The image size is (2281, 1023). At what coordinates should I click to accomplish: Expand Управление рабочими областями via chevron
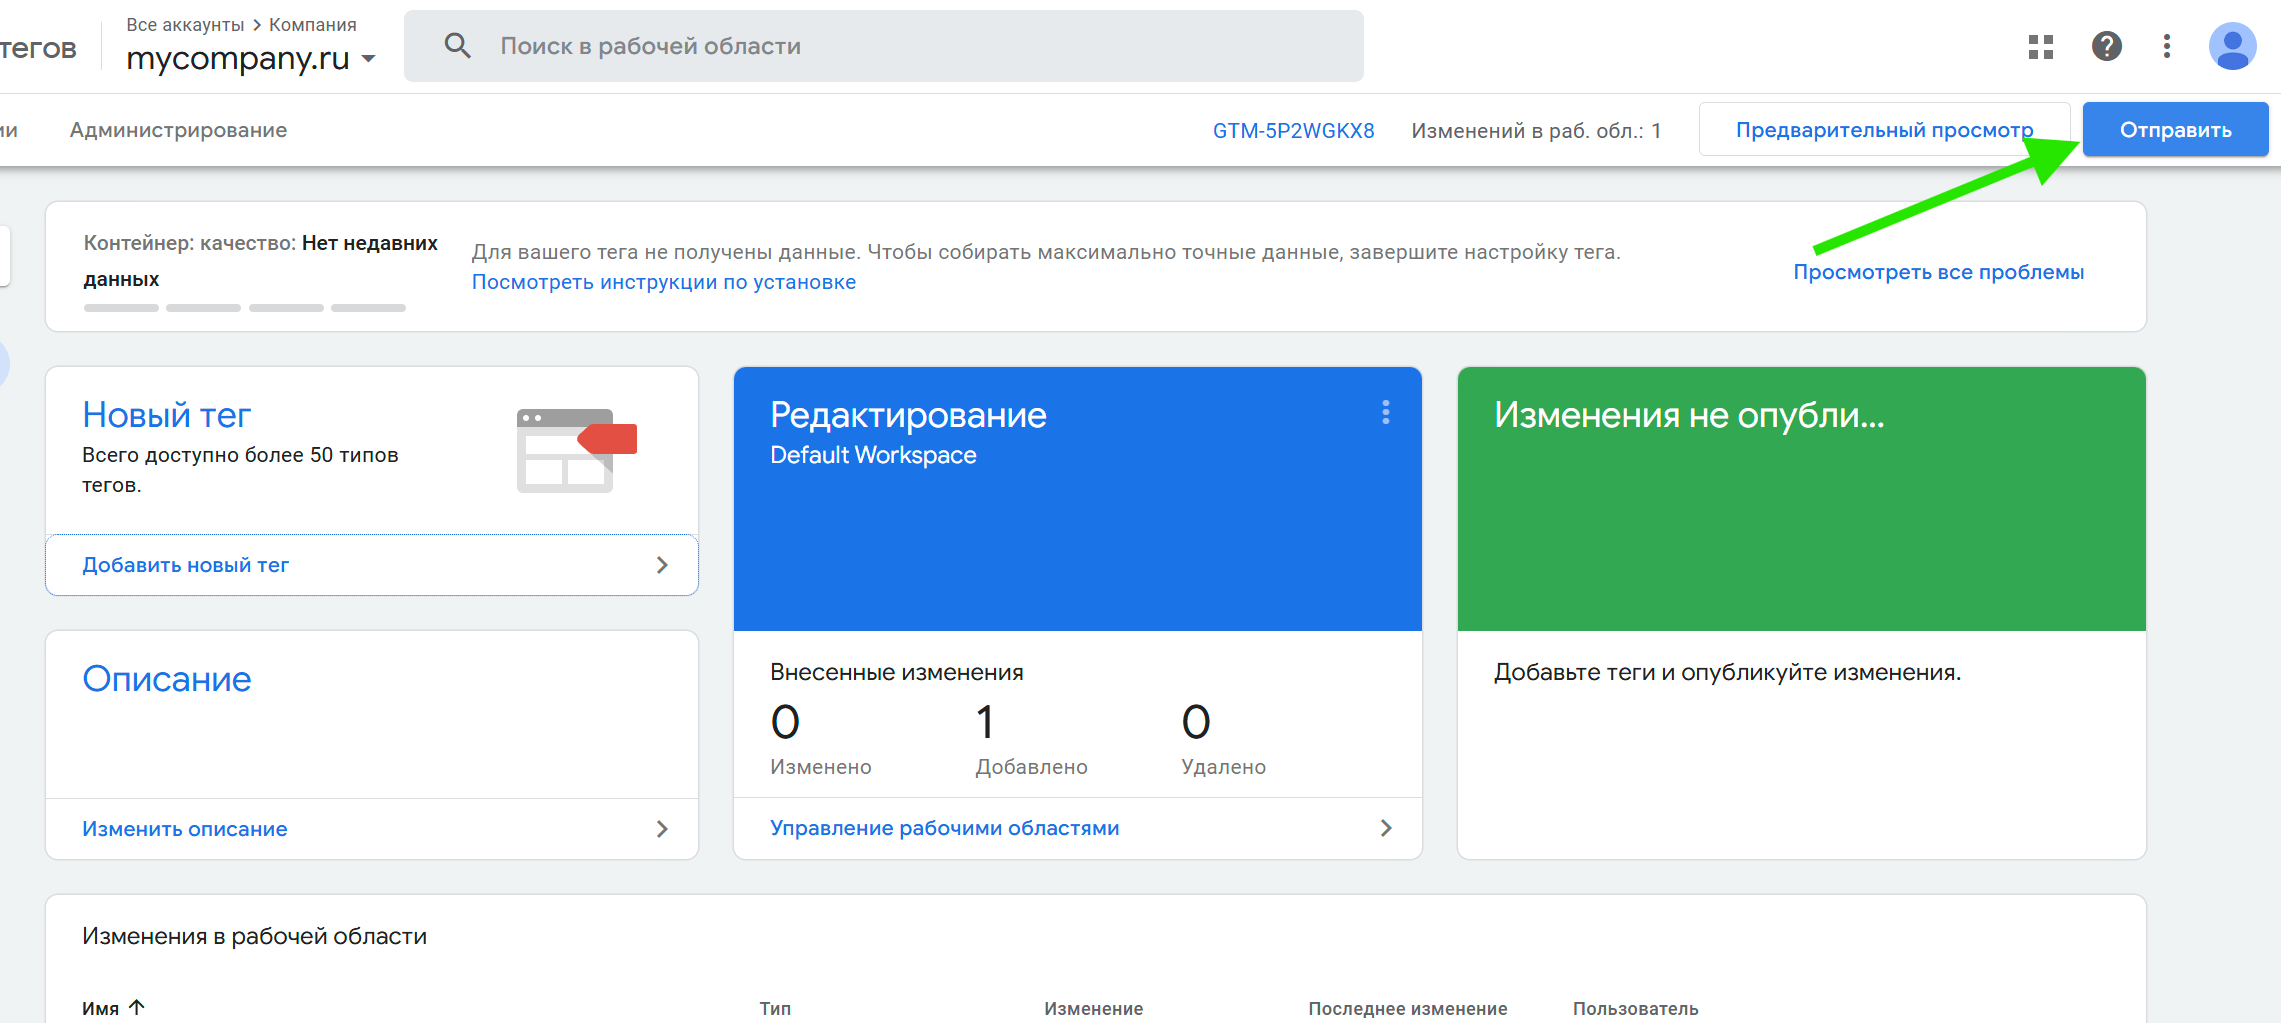1386,827
